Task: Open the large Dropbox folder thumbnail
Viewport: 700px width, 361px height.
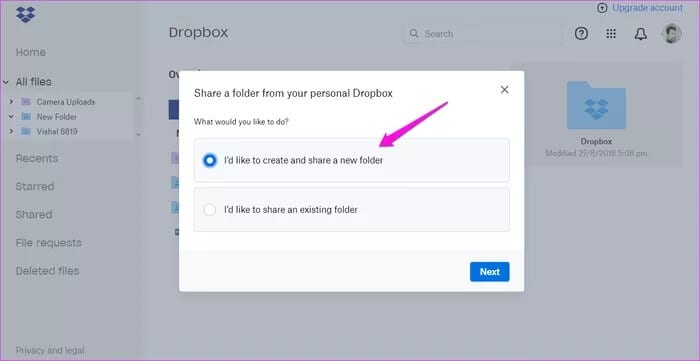Action: [596, 105]
